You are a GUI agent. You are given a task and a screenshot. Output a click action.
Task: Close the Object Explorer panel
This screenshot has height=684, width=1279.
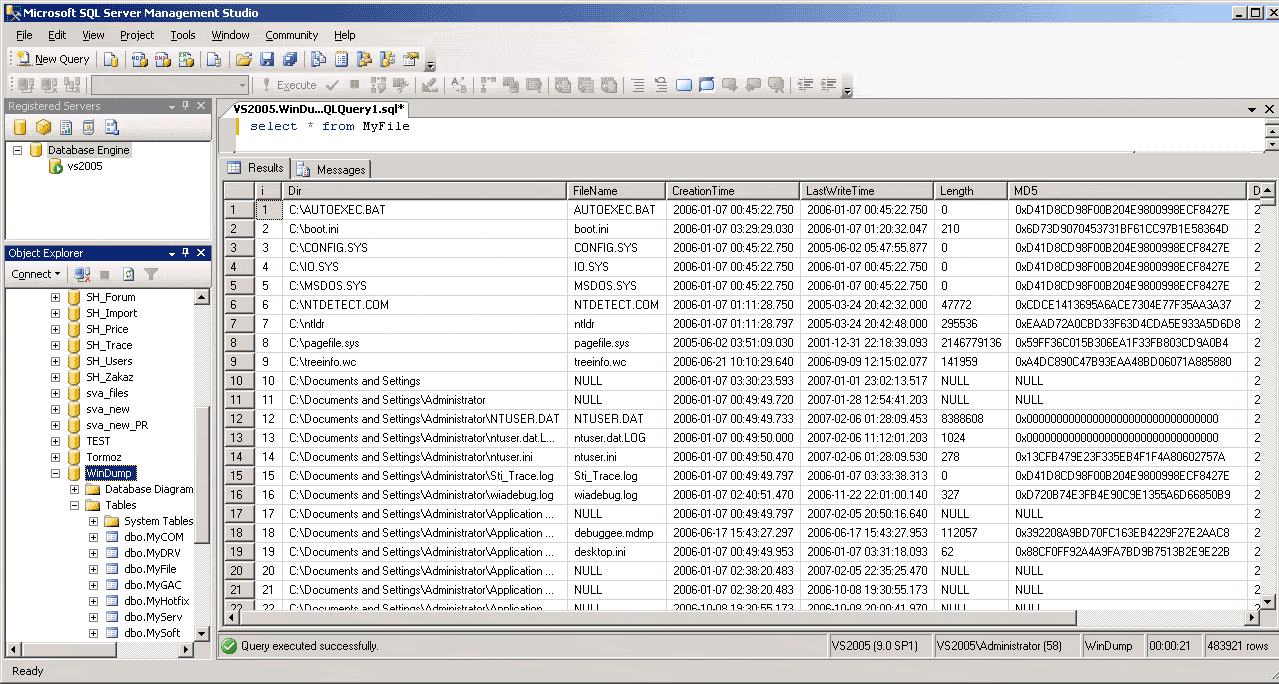[x=201, y=253]
